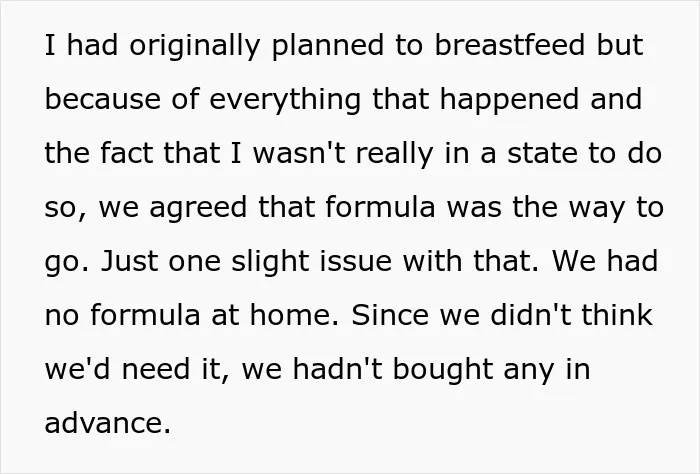
Task: Select the word "planned"
Action: [x=328, y=46]
